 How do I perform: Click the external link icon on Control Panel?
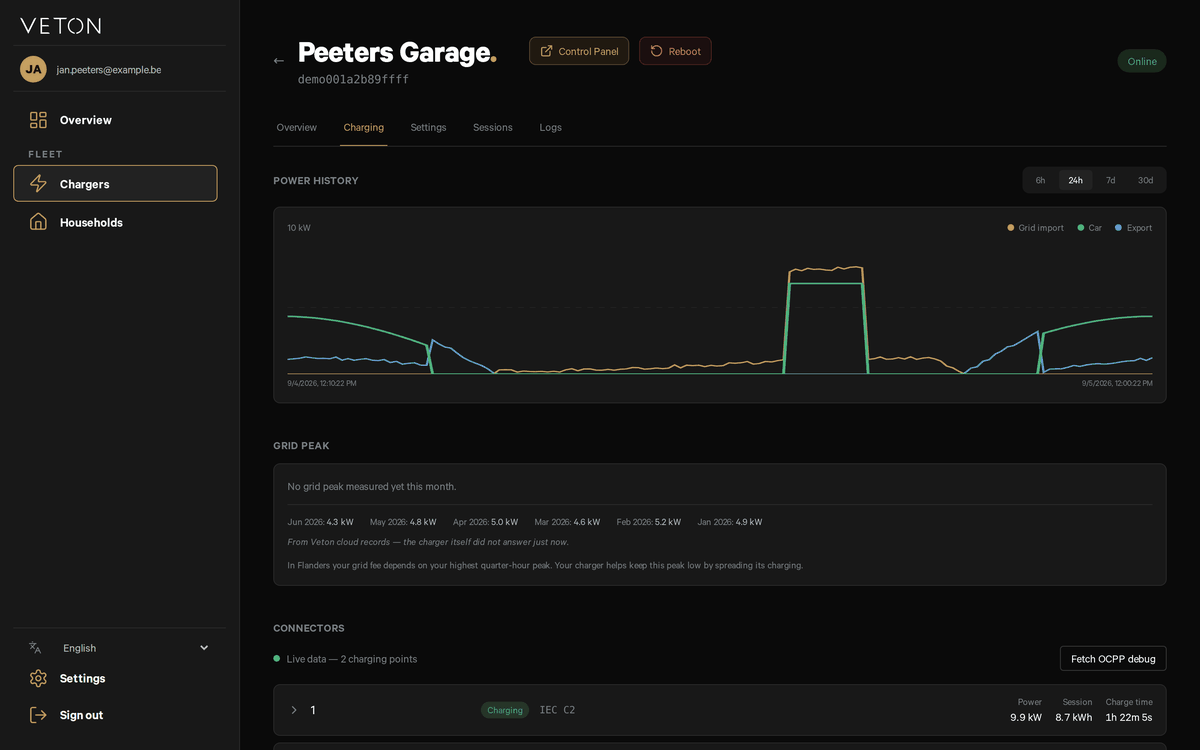coord(546,51)
